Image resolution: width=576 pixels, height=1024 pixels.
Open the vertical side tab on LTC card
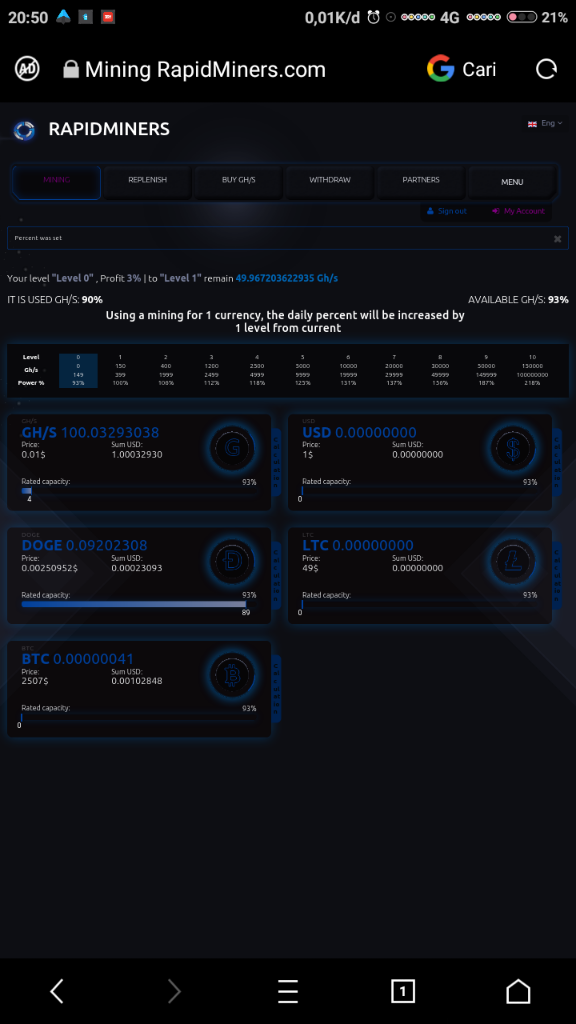pyautogui.click(x=557, y=576)
